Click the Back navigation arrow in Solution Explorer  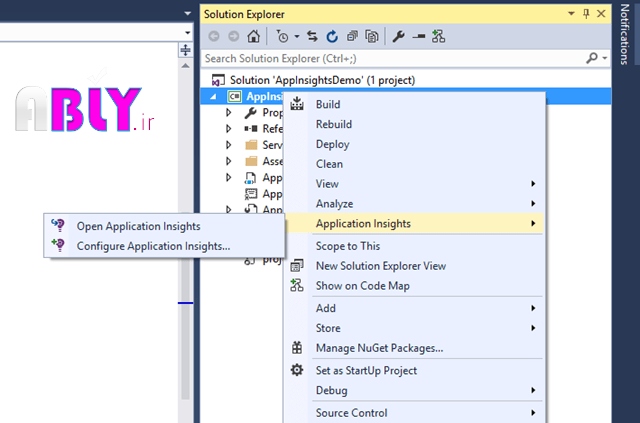[214, 36]
